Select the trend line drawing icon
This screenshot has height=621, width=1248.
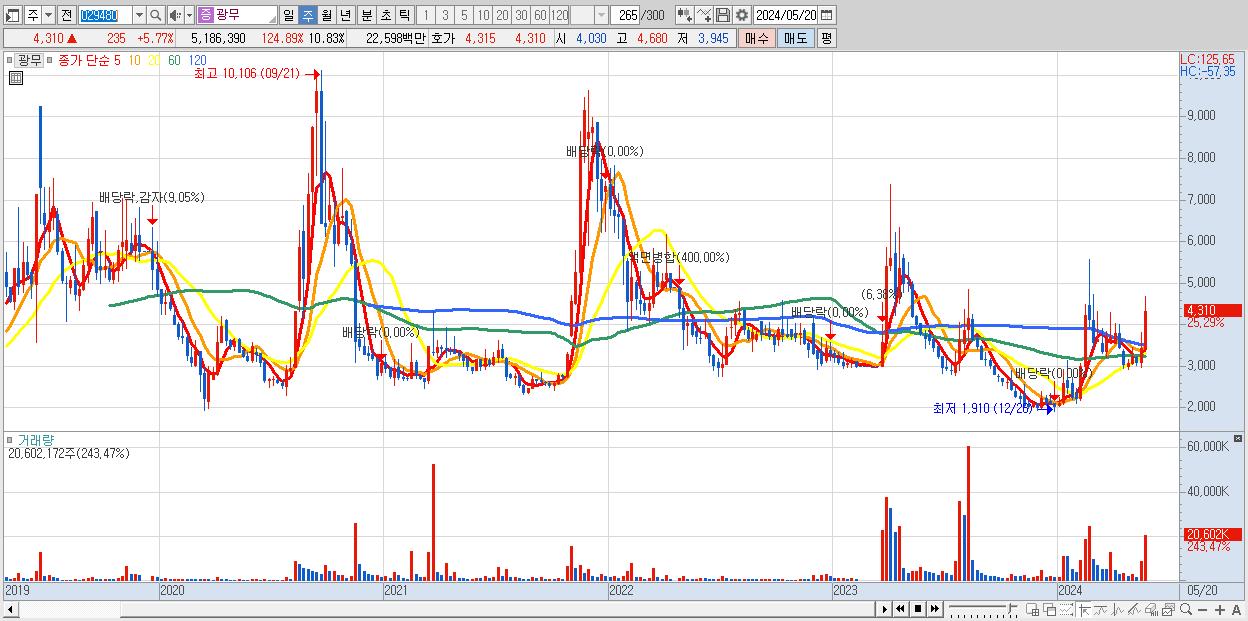pos(1101,609)
